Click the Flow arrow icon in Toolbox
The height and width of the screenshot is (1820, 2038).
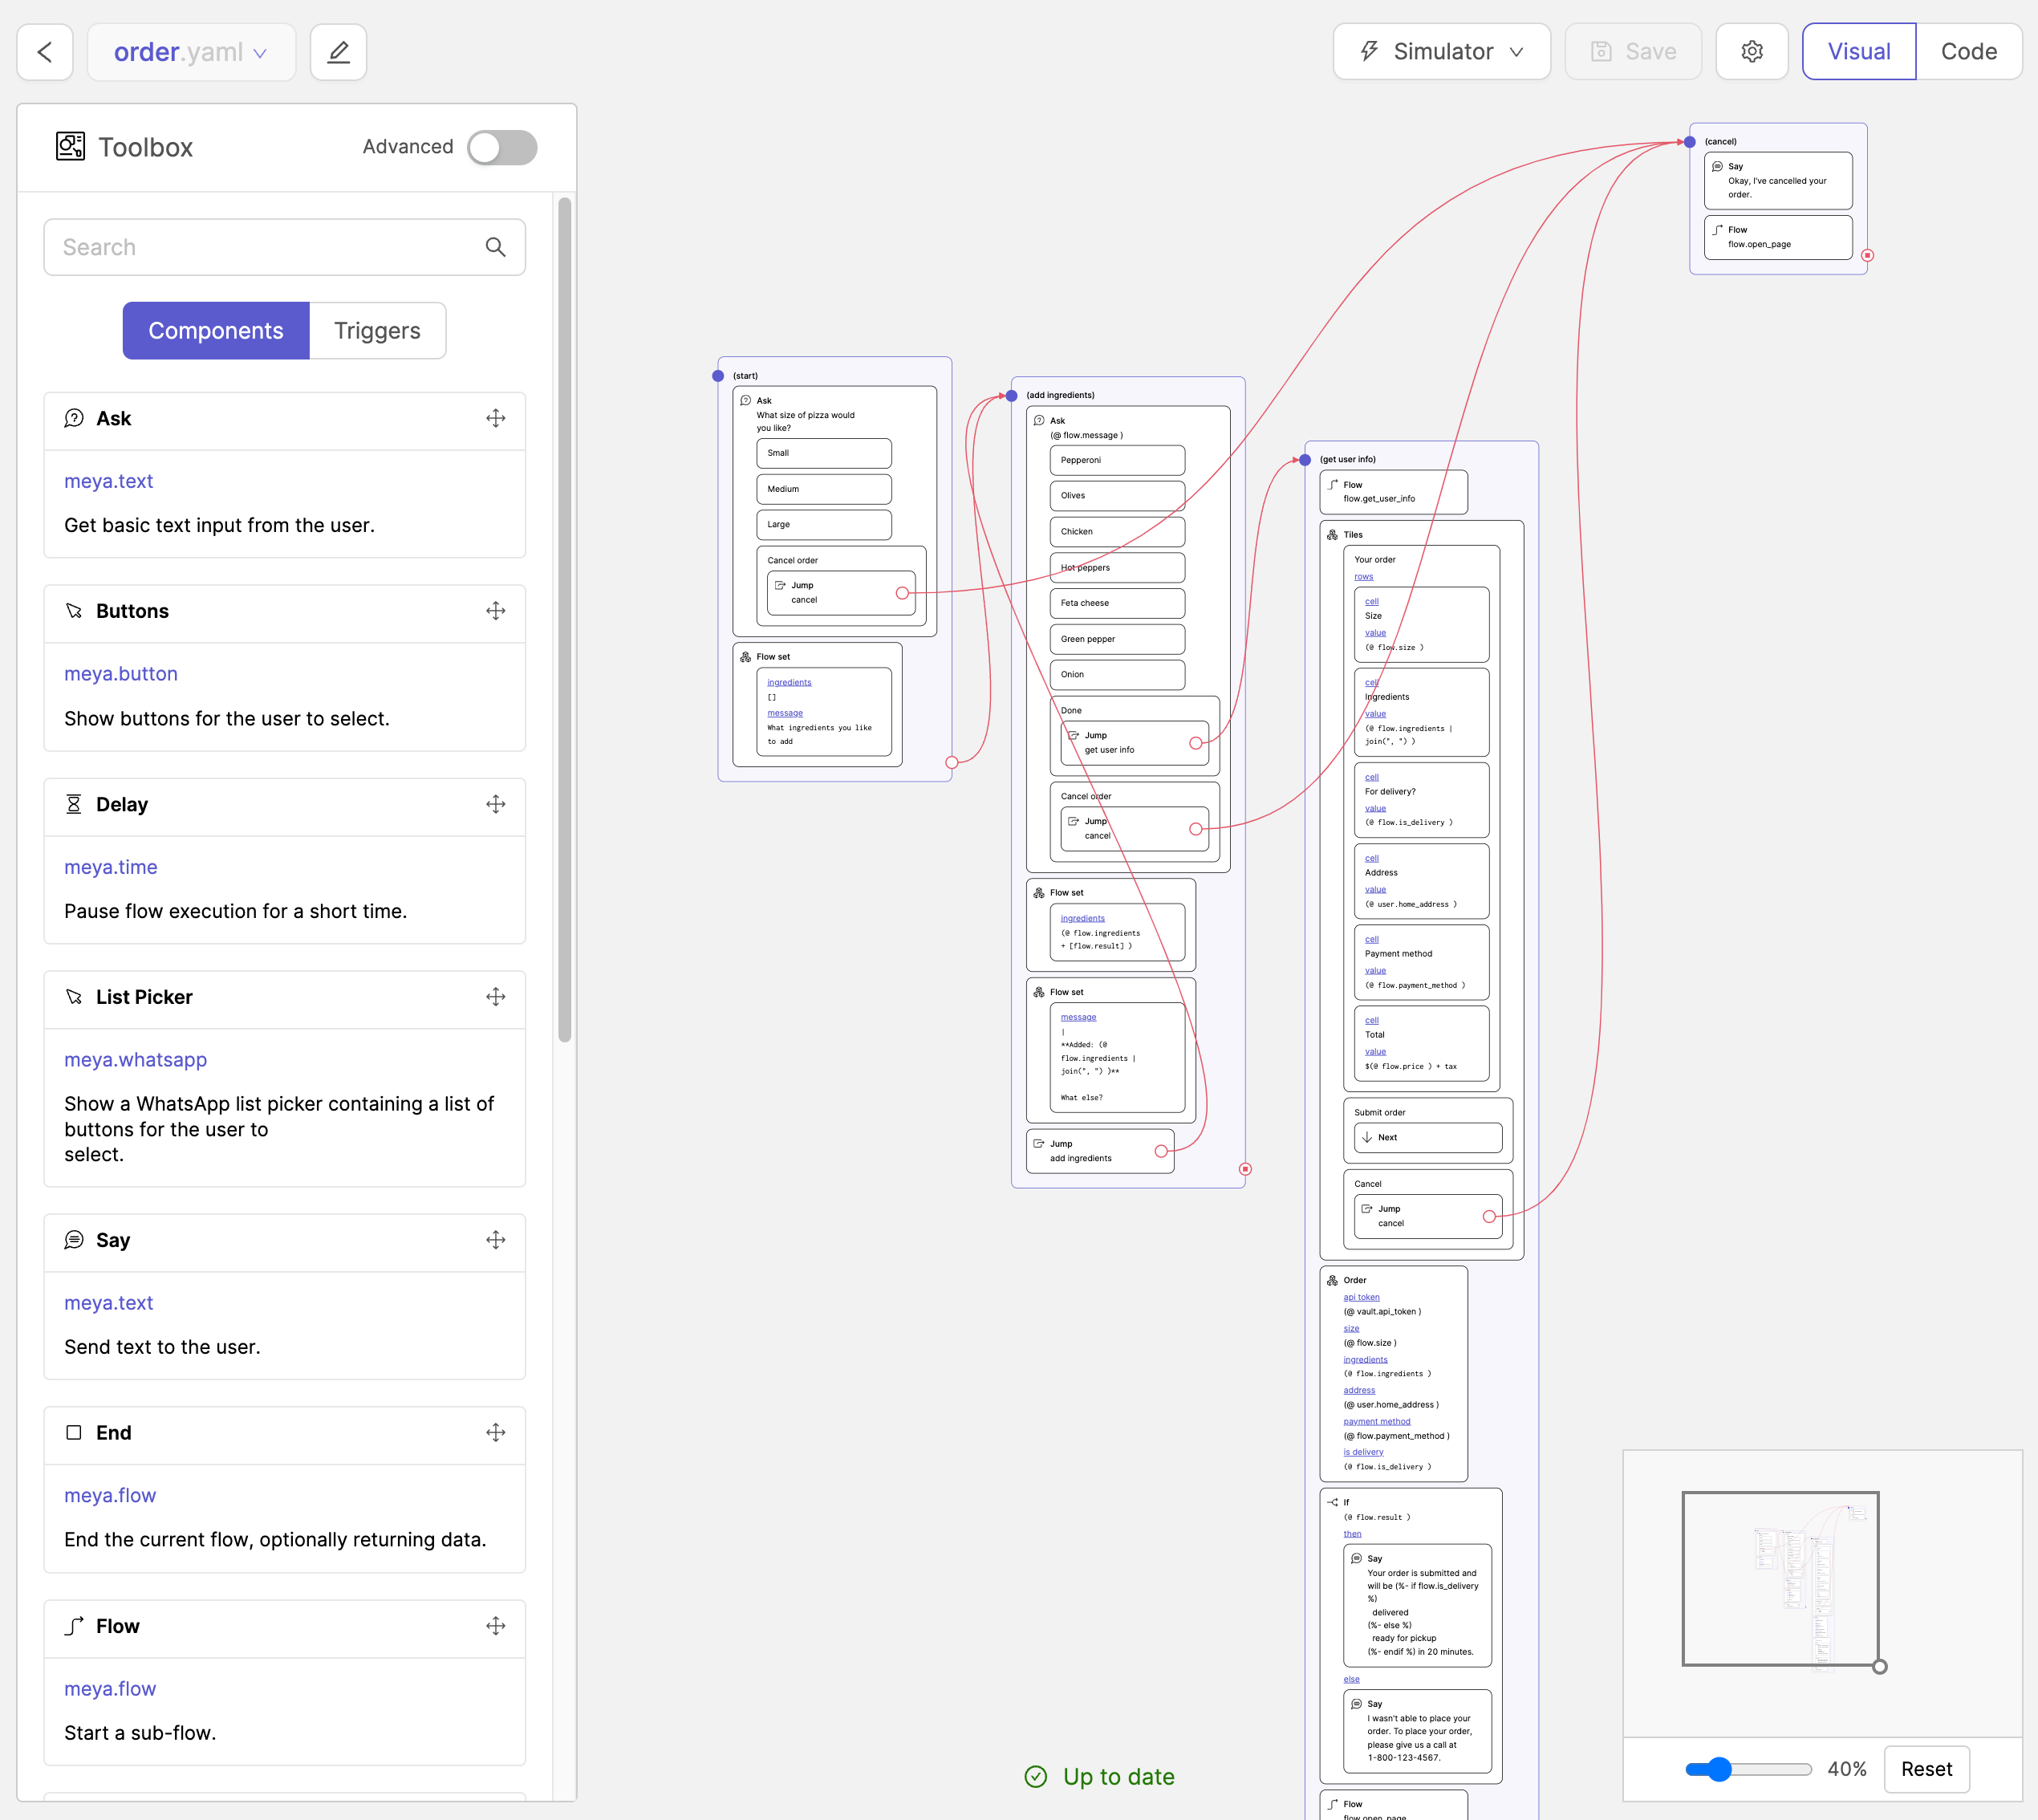click(74, 1626)
